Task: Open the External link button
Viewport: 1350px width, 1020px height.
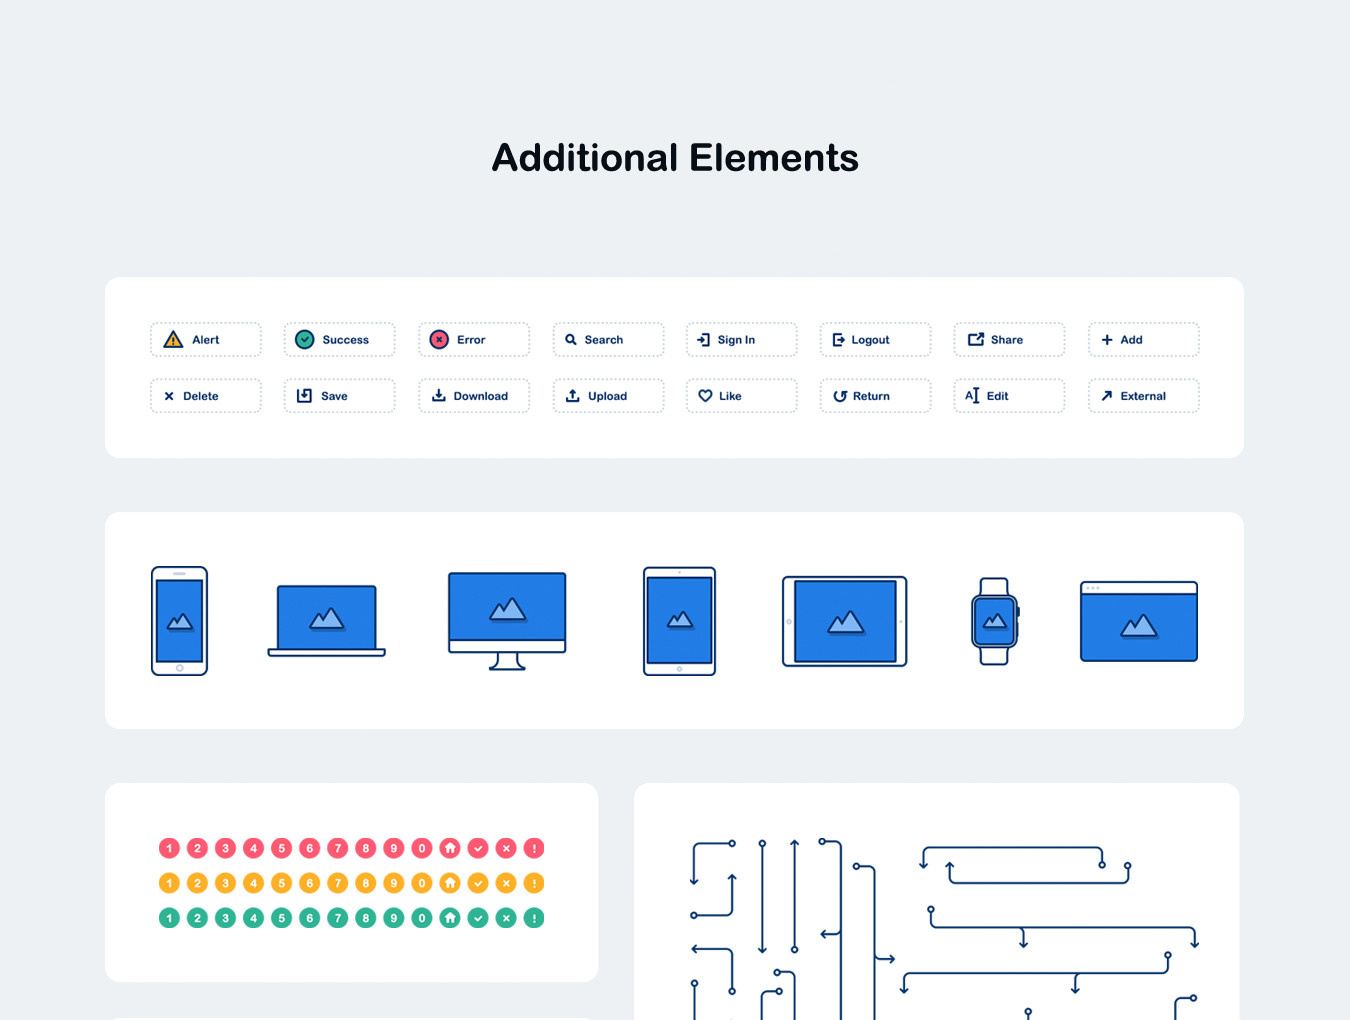Action: point(1143,396)
